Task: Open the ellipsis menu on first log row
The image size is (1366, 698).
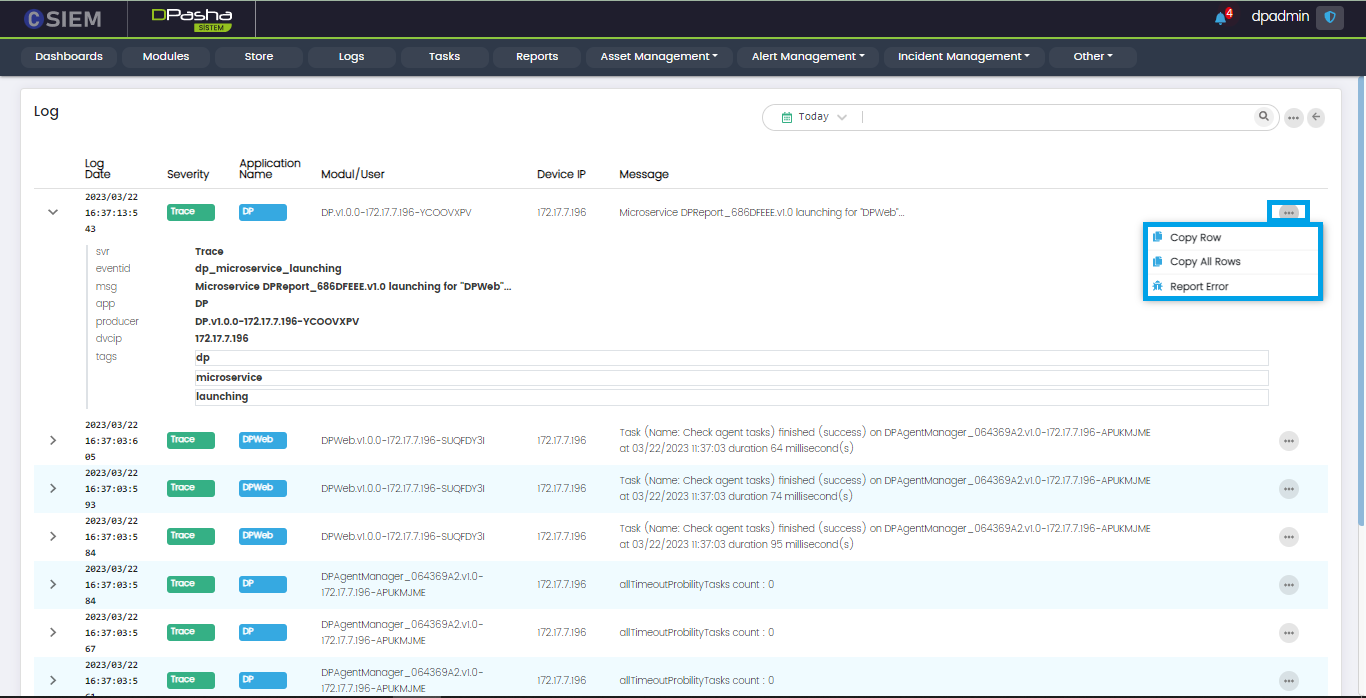Action: point(1288,212)
